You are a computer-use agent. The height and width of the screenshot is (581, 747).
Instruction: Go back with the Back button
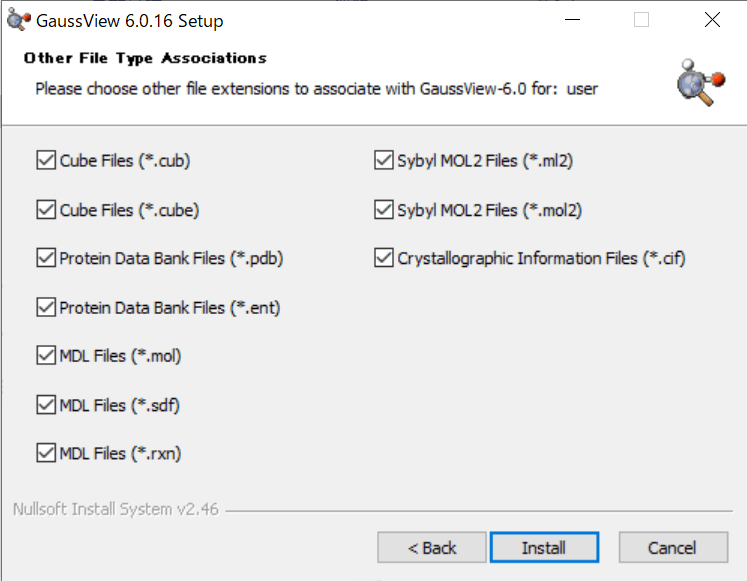click(432, 547)
